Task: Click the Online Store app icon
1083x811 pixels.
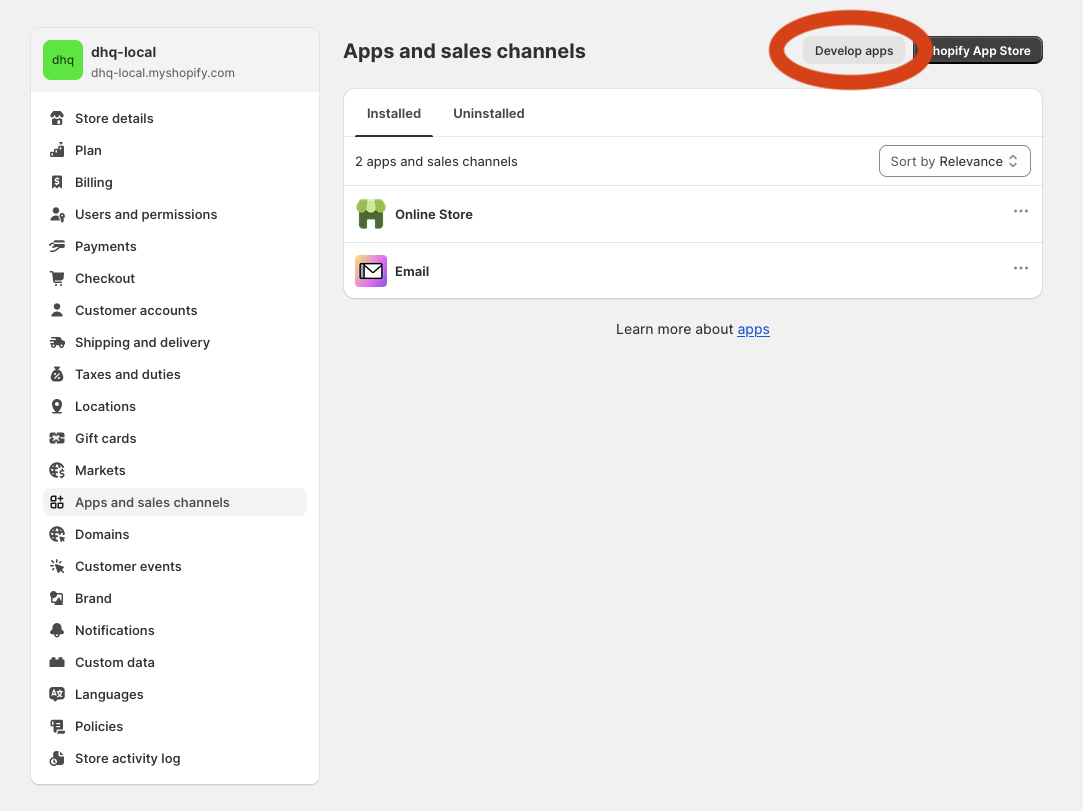Action: [x=371, y=214]
